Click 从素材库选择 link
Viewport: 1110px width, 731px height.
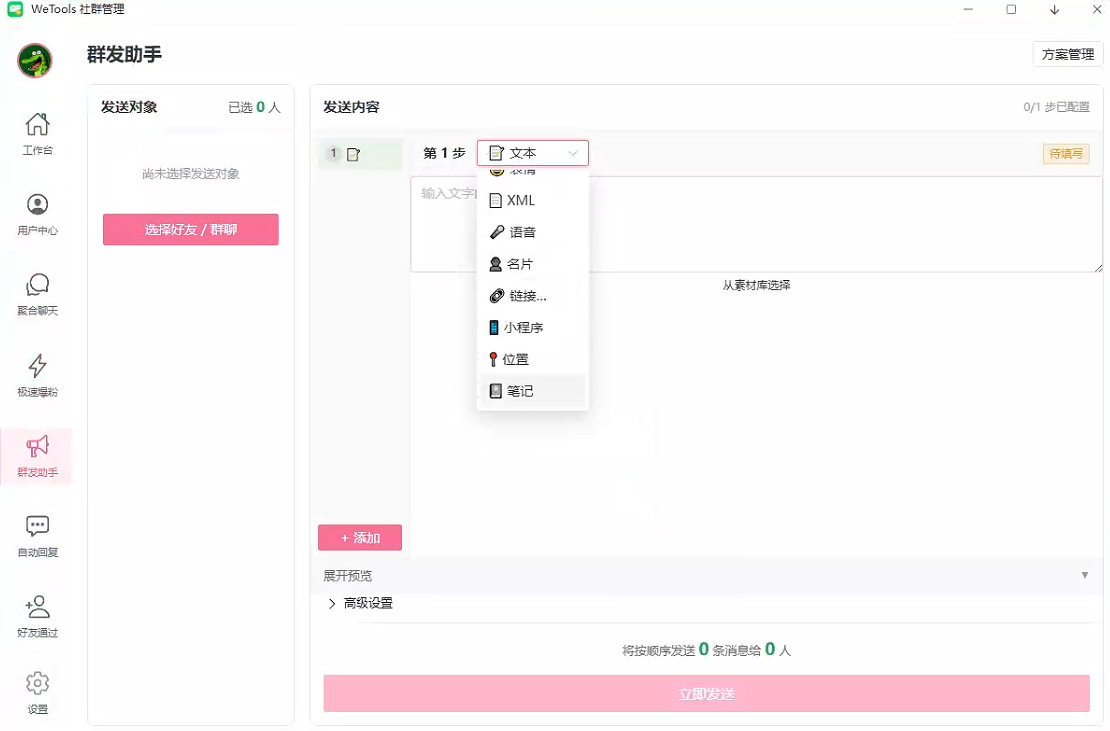(x=756, y=285)
